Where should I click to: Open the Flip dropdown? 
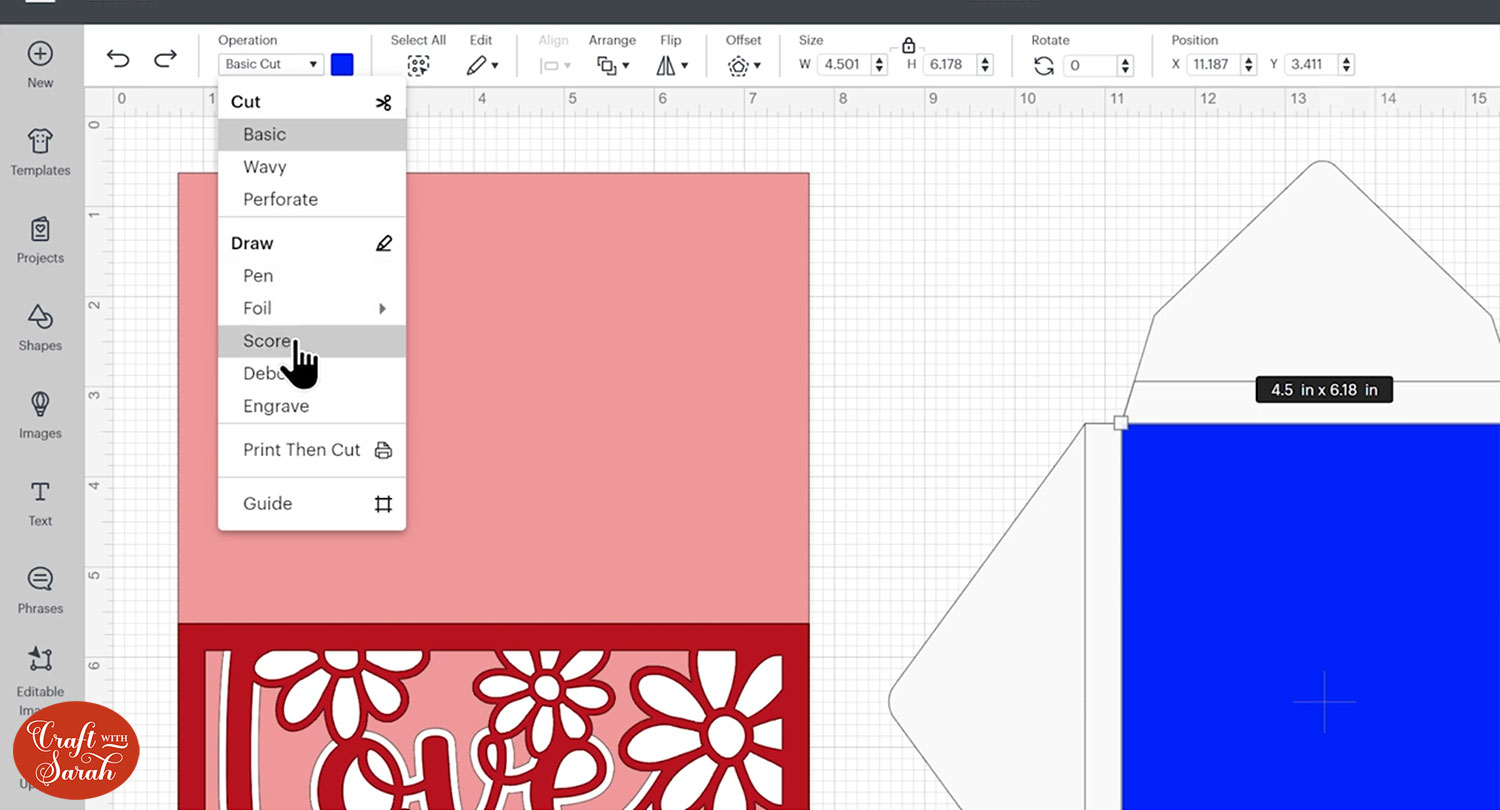pyautogui.click(x=672, y=66)
